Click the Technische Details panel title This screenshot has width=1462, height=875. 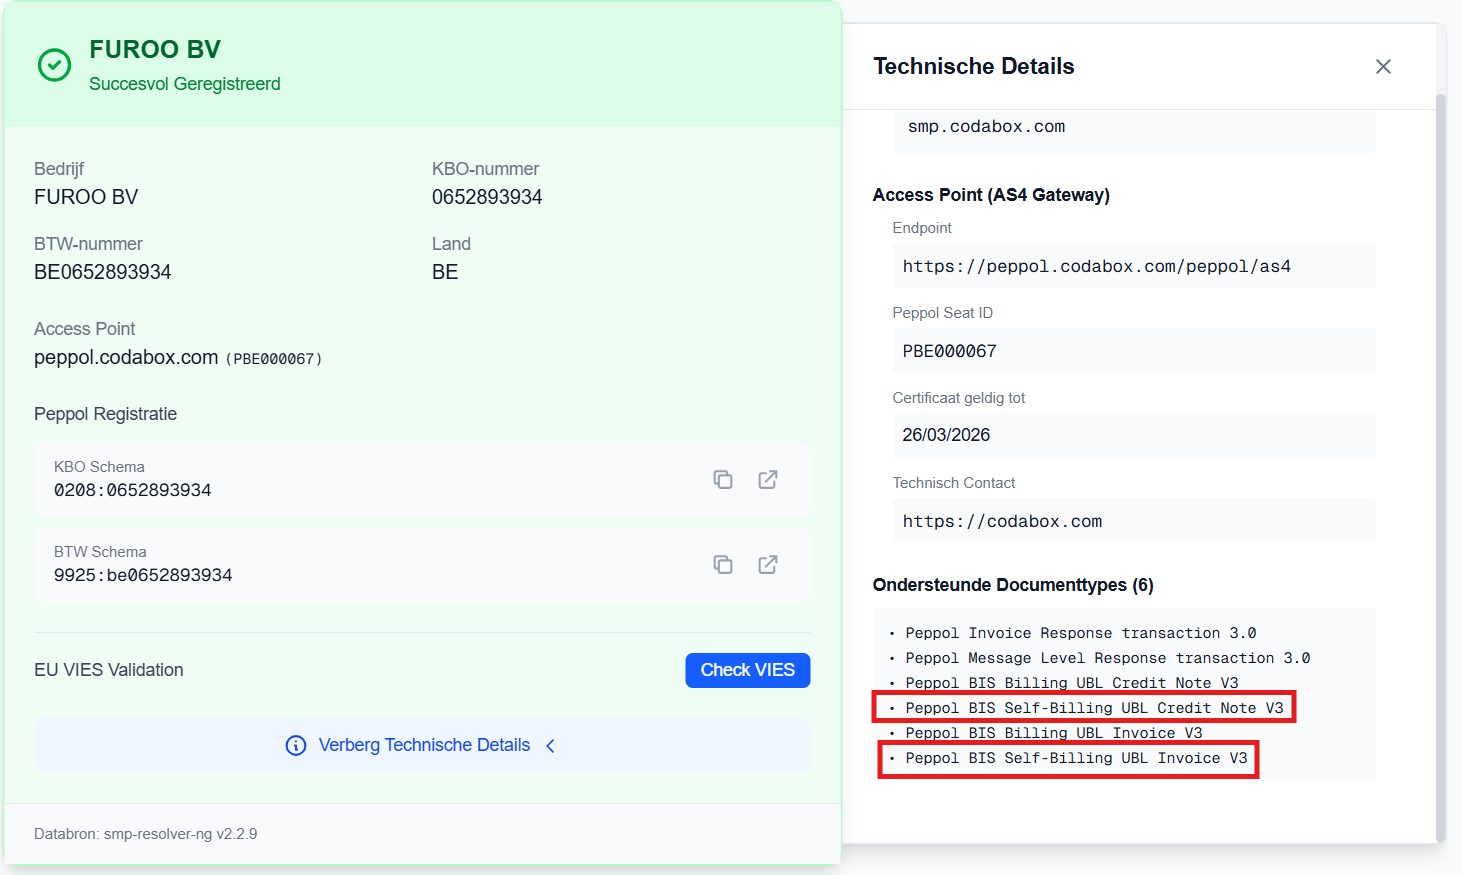(x=974, y=66)
